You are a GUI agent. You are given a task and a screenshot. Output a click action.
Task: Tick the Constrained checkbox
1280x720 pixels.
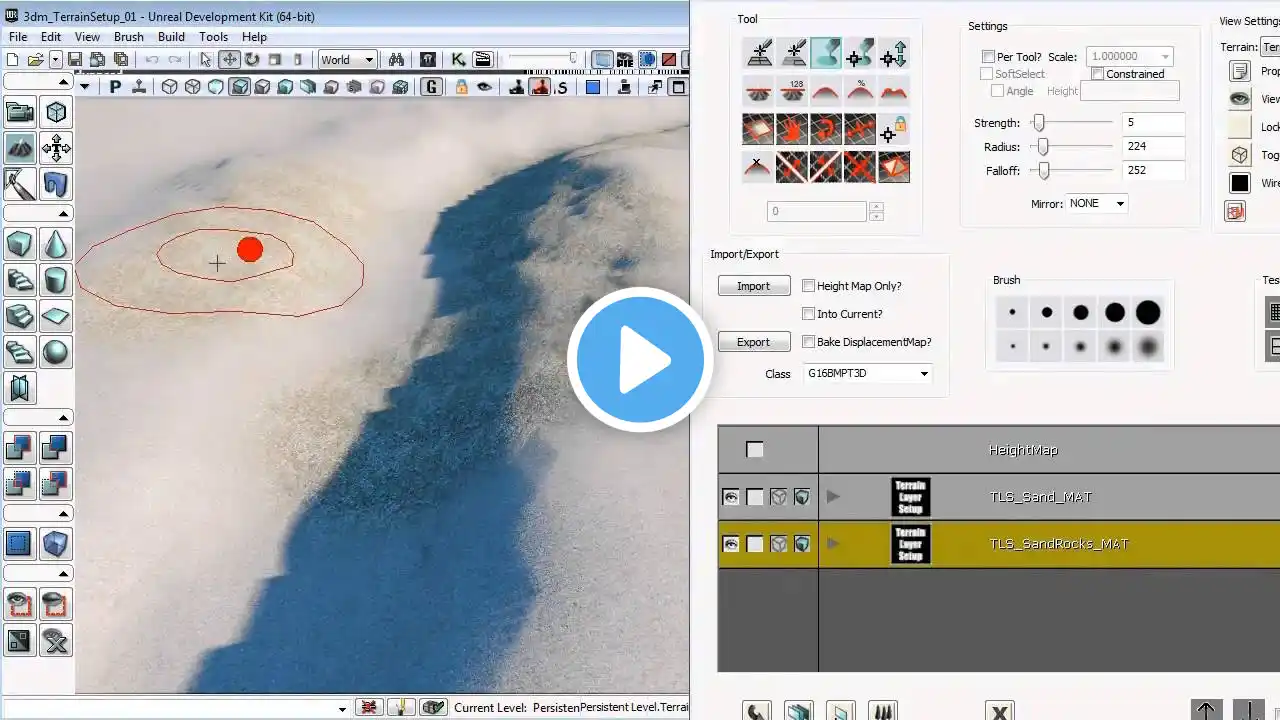click(x=1097, y=74)
